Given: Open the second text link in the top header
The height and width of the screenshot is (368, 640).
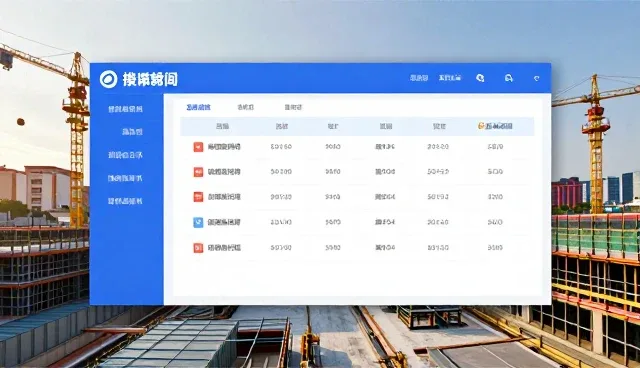Looking at the screenshot, I should pyautogui.click(x=450, y=78).
